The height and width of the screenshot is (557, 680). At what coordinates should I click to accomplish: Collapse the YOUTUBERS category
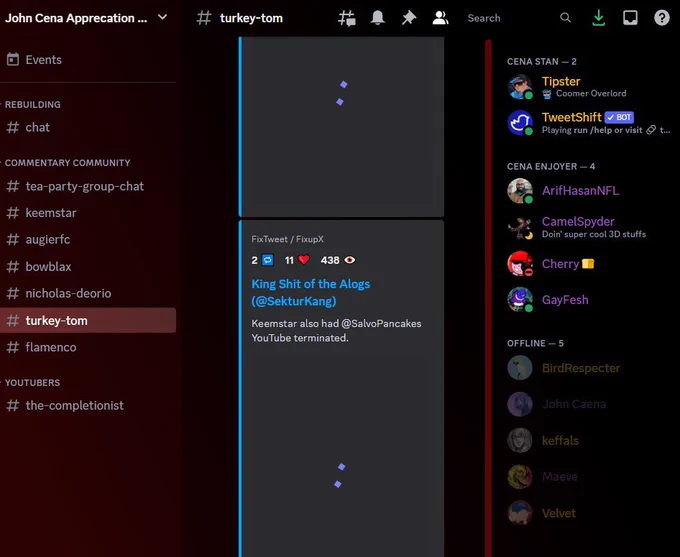pyautogui.click(x=32, y=383)
